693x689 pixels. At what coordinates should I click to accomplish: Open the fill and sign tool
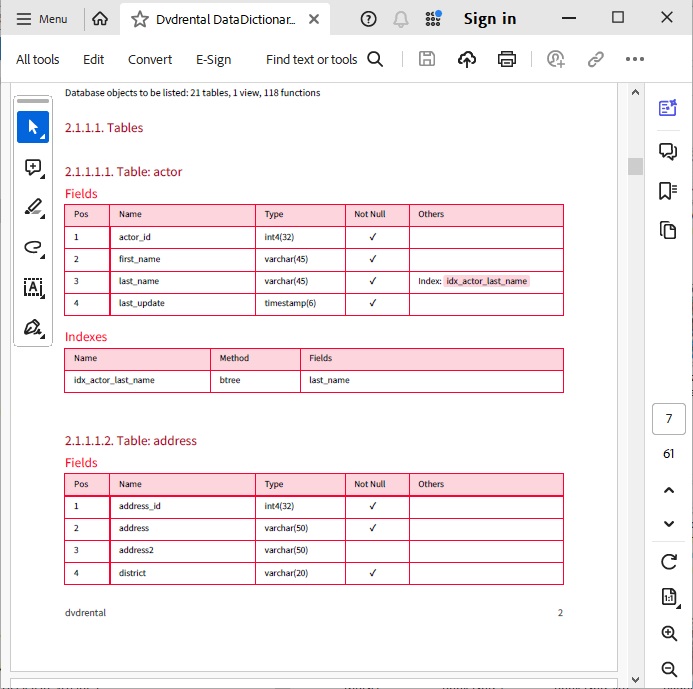33,328
